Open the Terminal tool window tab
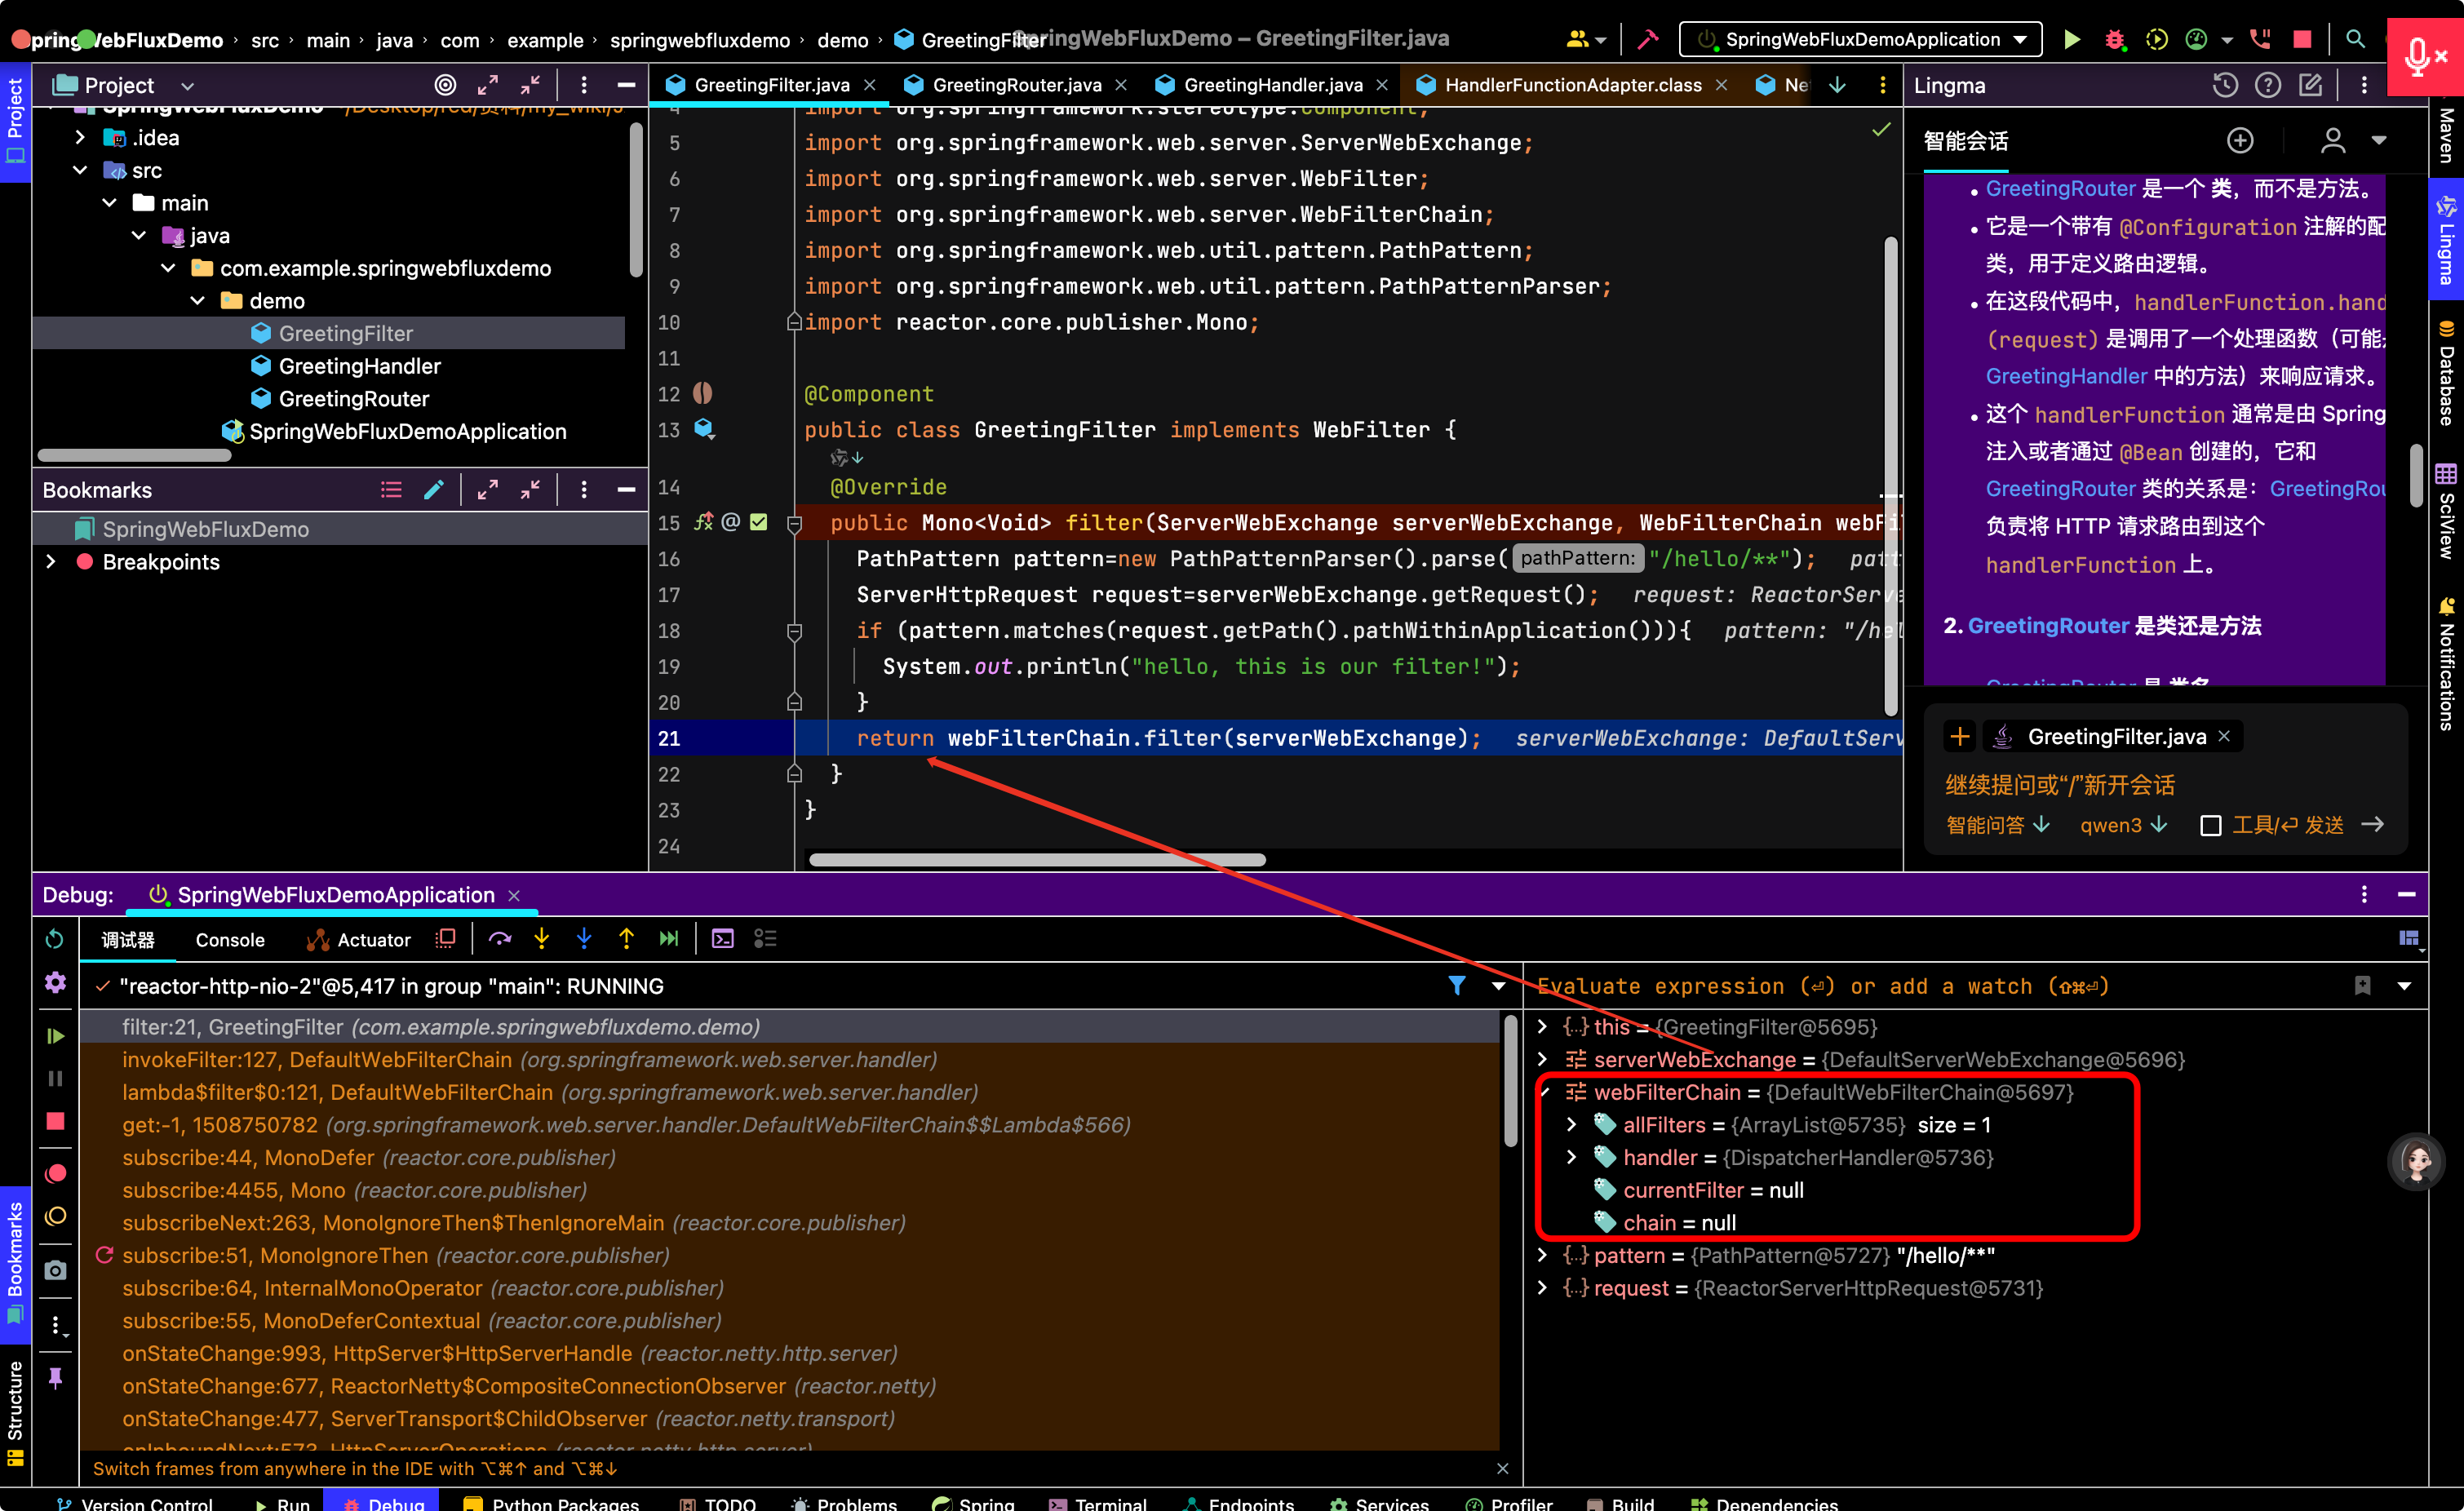 pyautogui.click(x=1097, y=1502)
